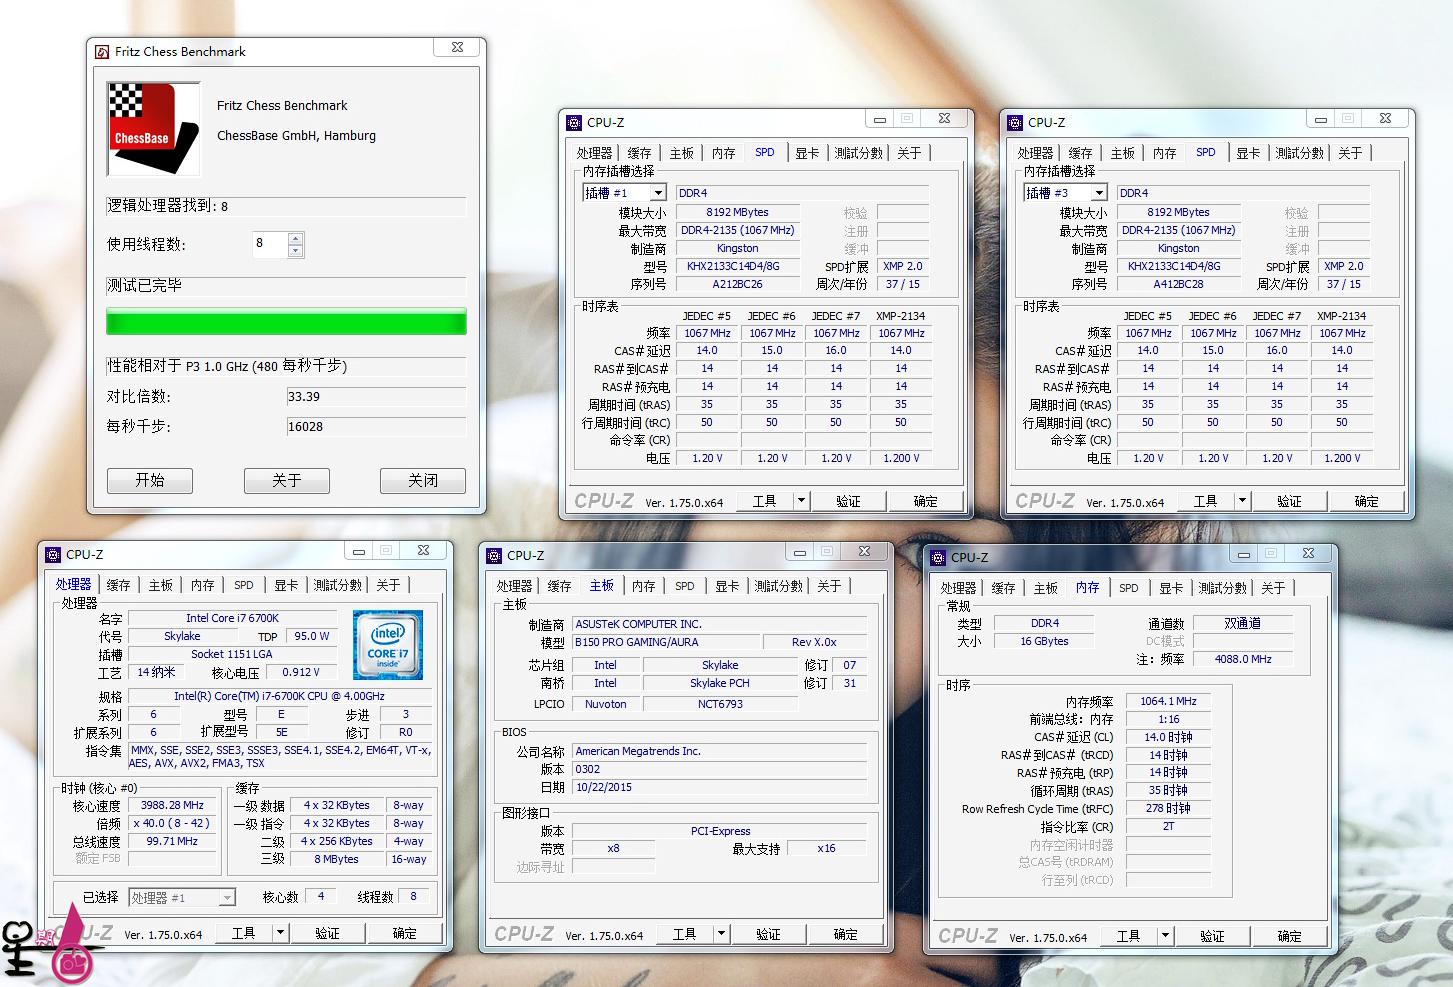Click 确定 button in mainboard CPU-Z window
The image size is (1453, 987).
(846, 934)
